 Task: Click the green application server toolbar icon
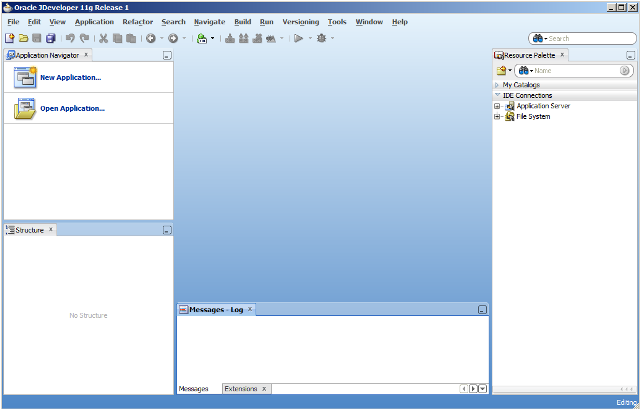[x=202, y=38]
